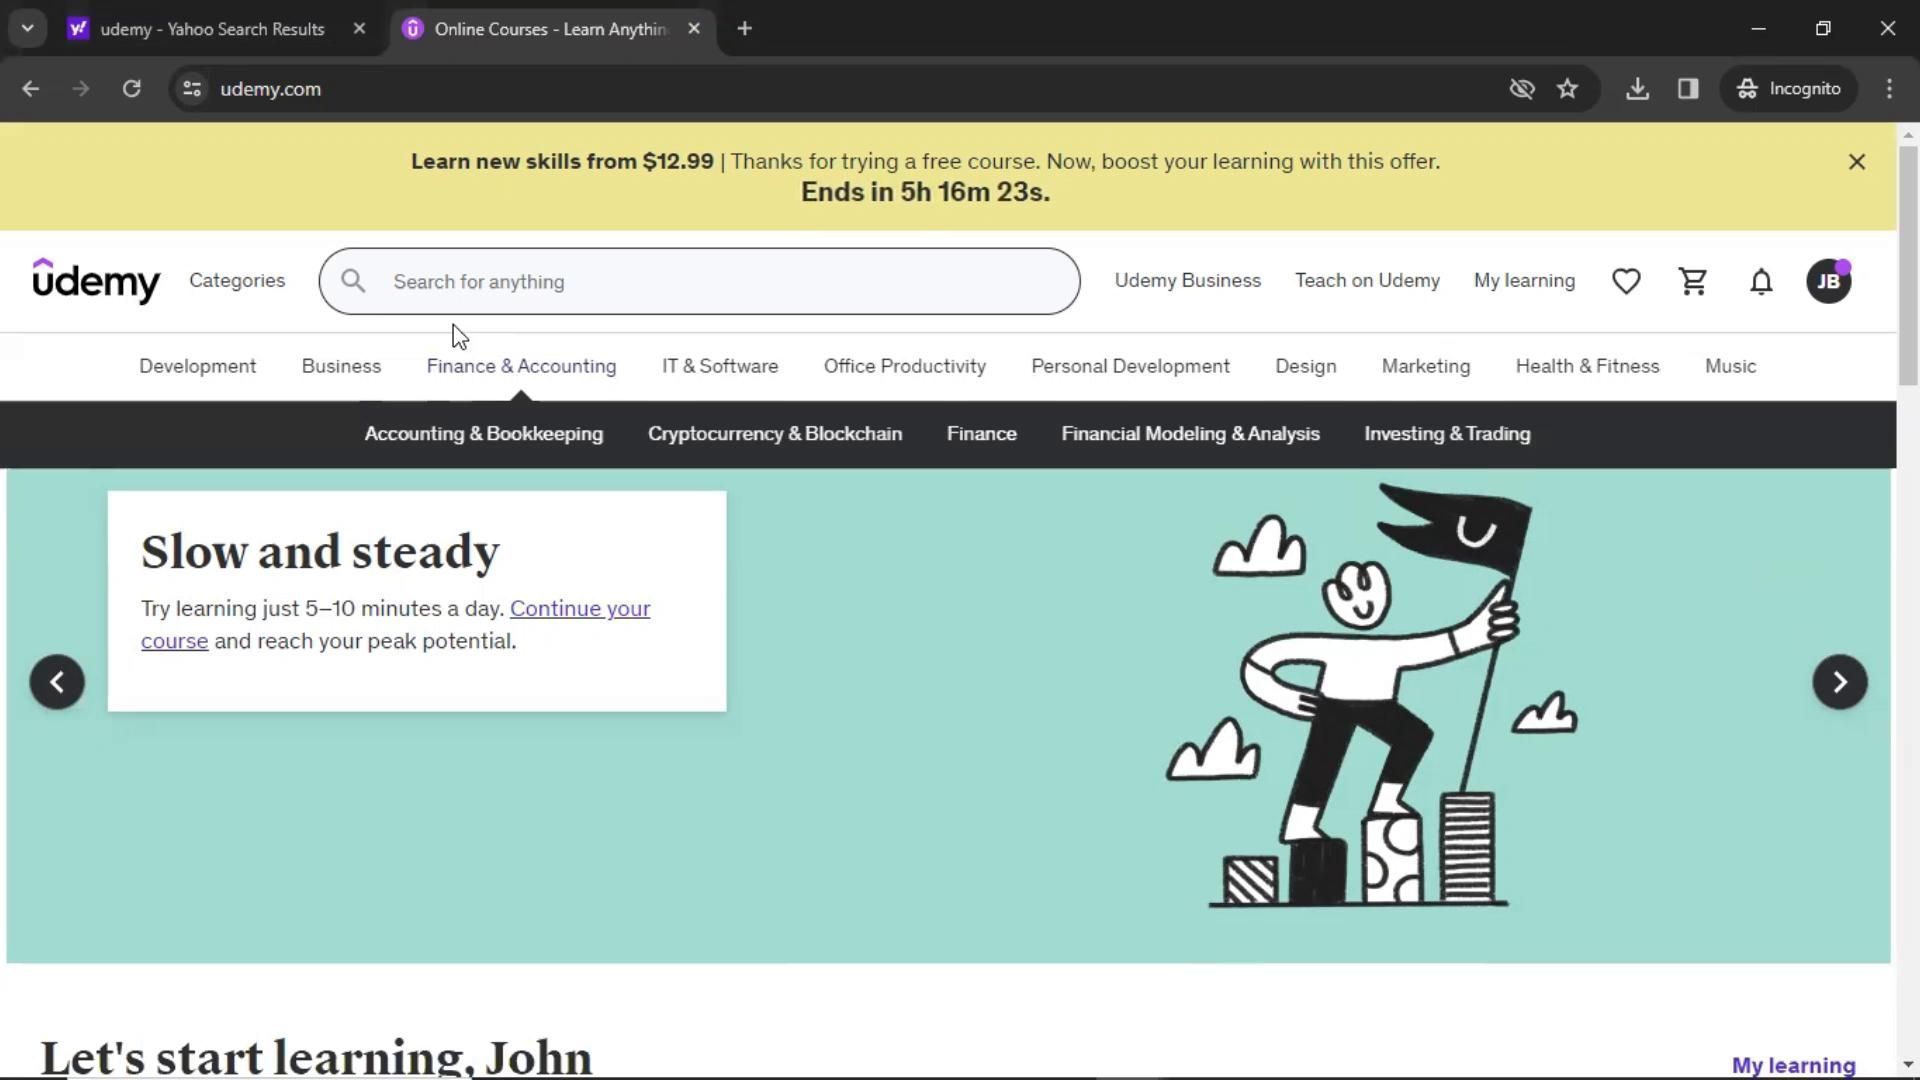Follow the Continue your course link
The width and height of the screenshot is (1920, 1080).
[x=579, y=609]
